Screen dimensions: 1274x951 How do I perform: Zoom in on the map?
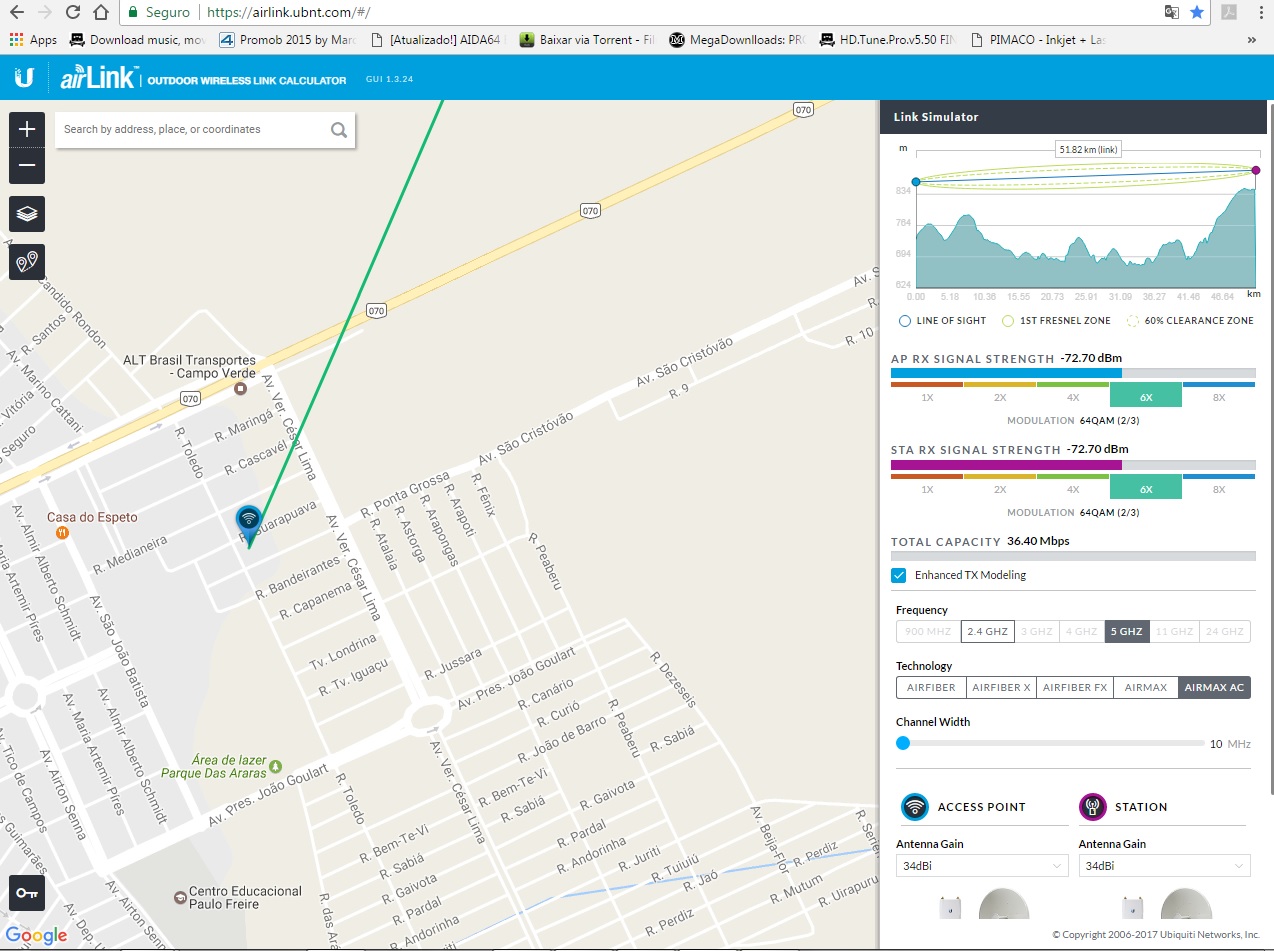(27, 129)
